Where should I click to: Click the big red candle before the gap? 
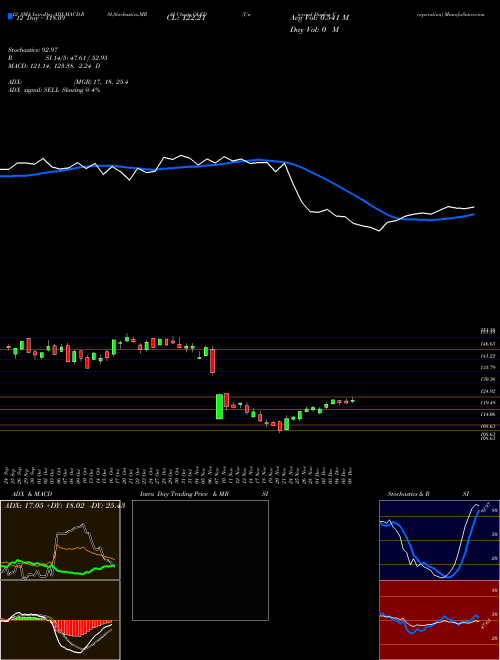click(x=213, y=361)
